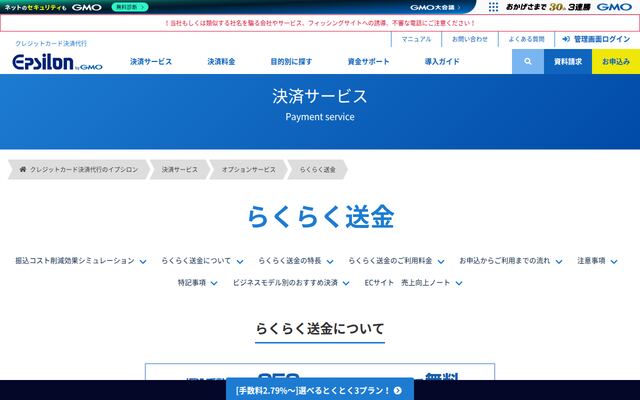Jump to 注意事項 section
Viewport: 640px width, 400px height.
597,261
